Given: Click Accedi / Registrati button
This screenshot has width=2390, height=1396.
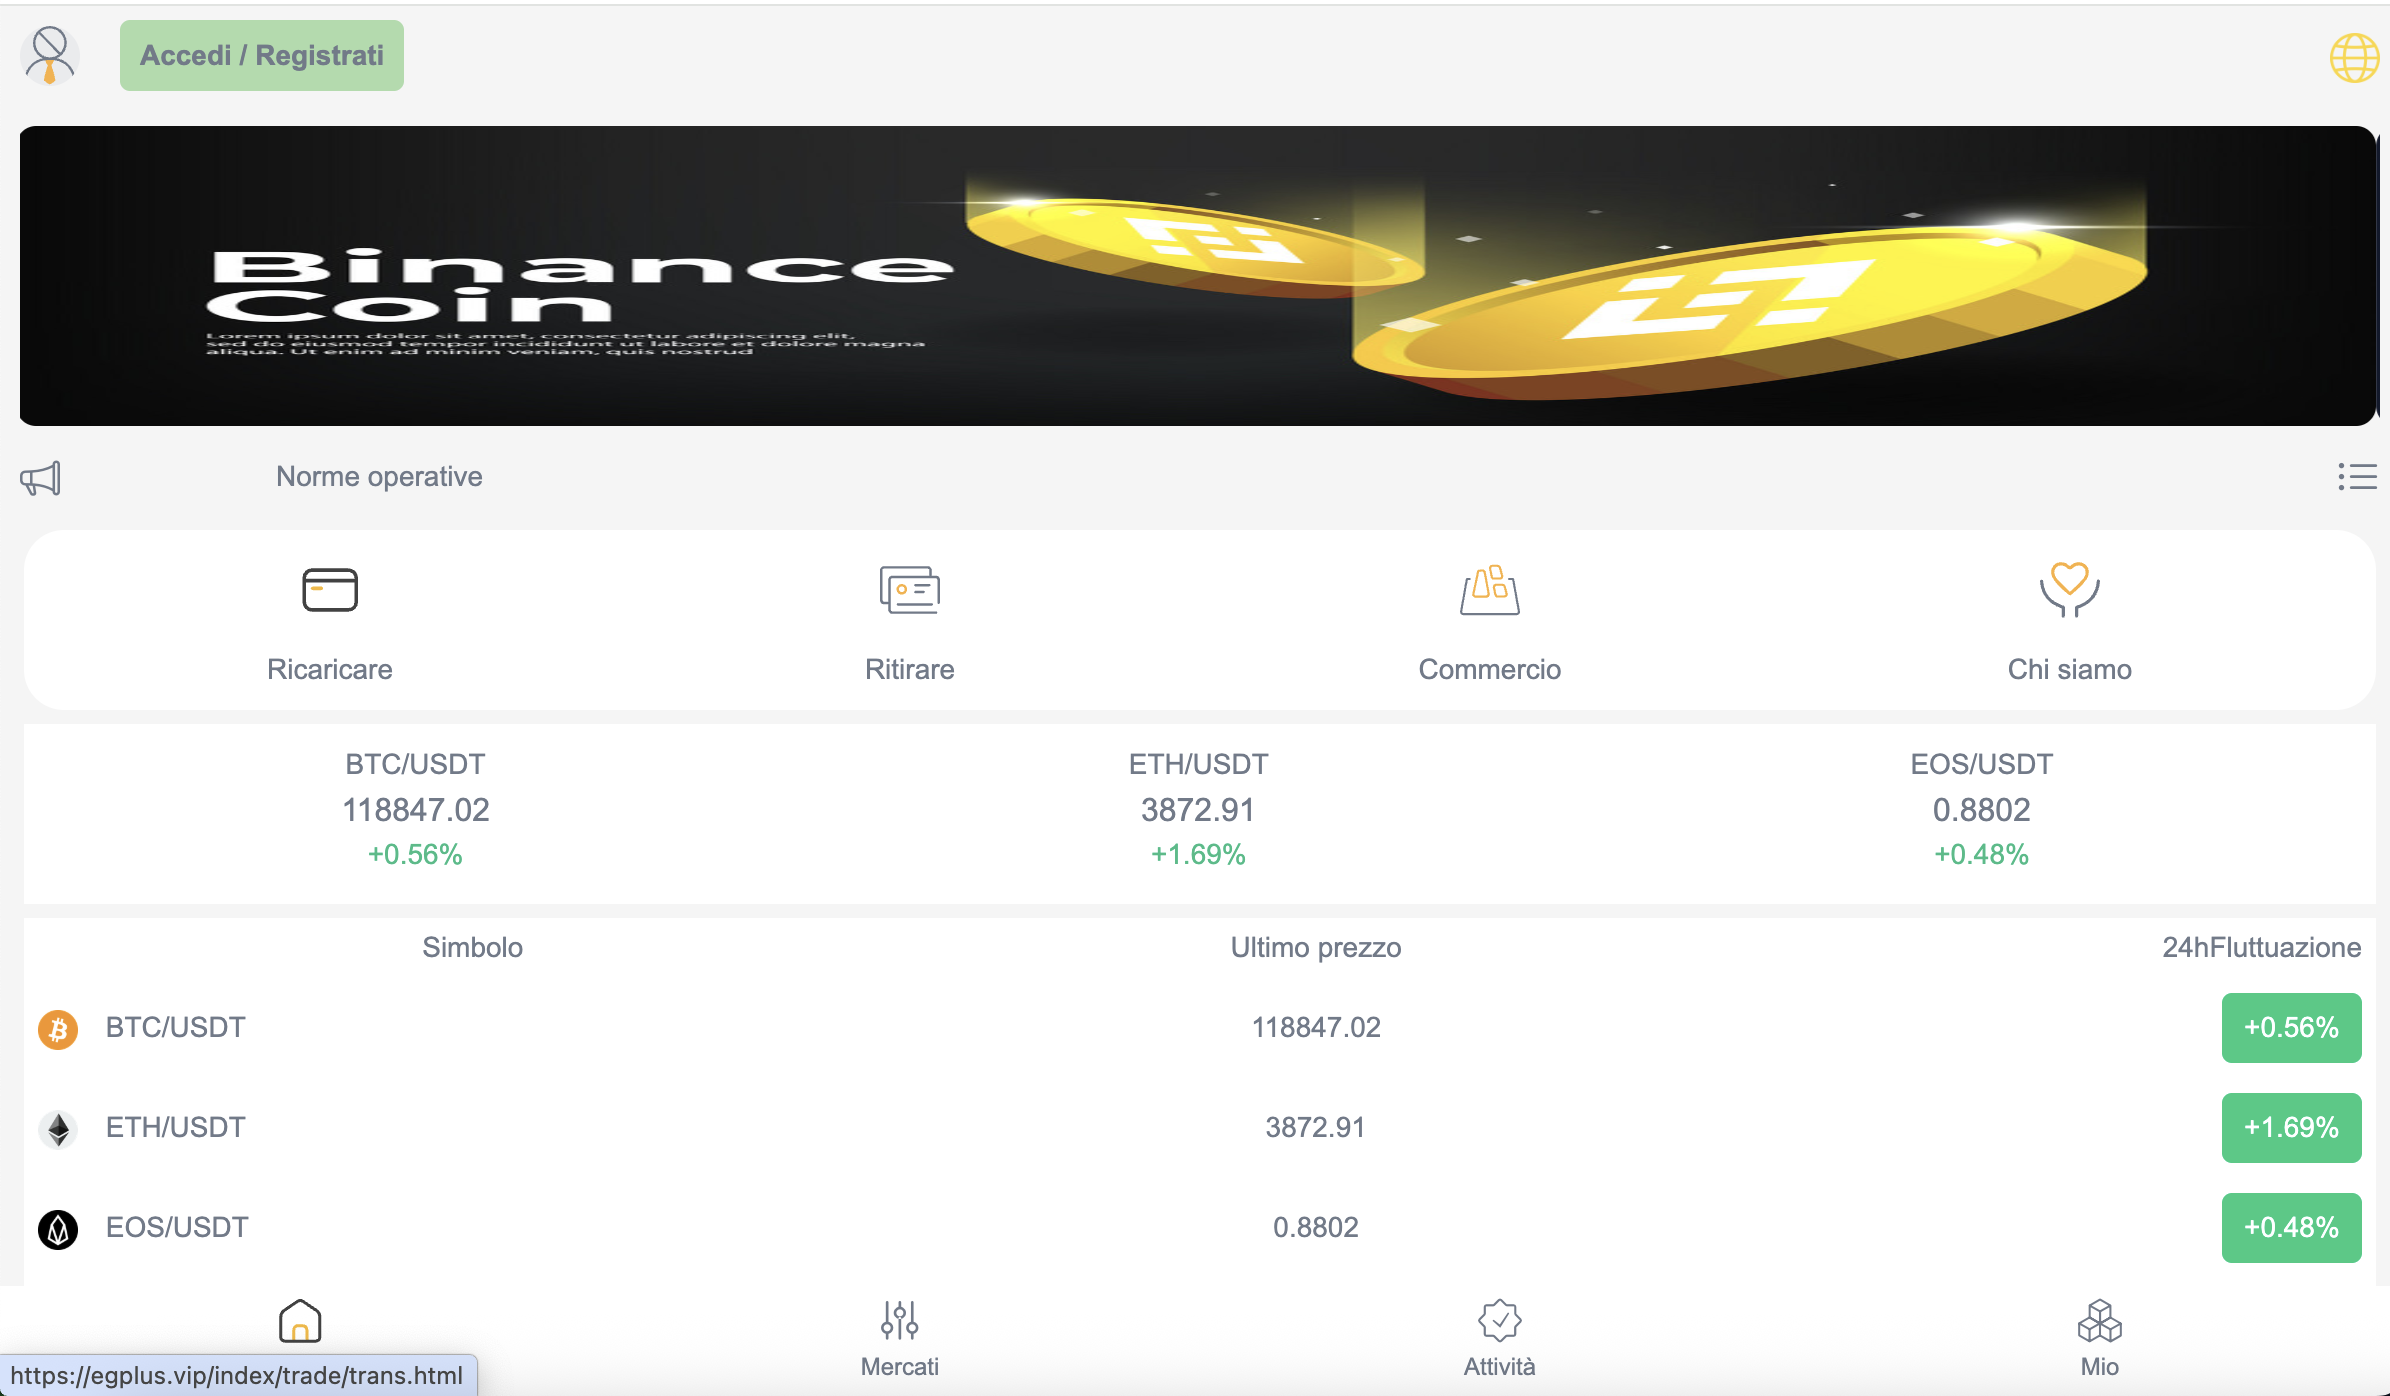Looking at the screenshot, I should coord(262,56).
